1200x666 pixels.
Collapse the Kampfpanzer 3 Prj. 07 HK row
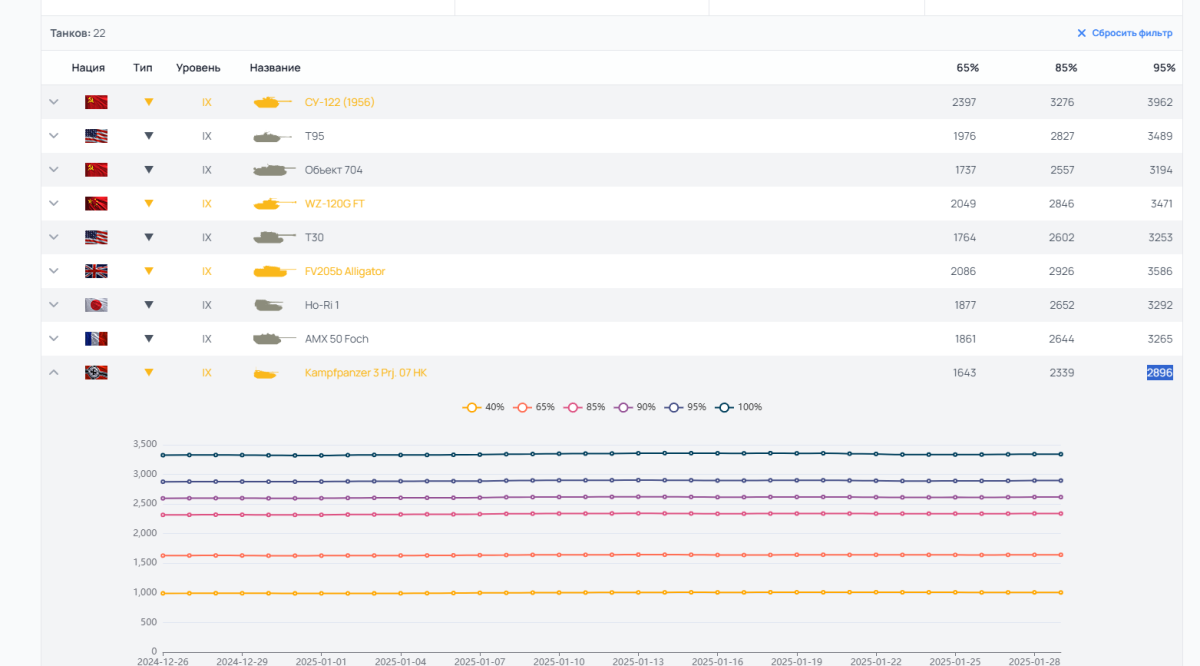pos(54,373)
